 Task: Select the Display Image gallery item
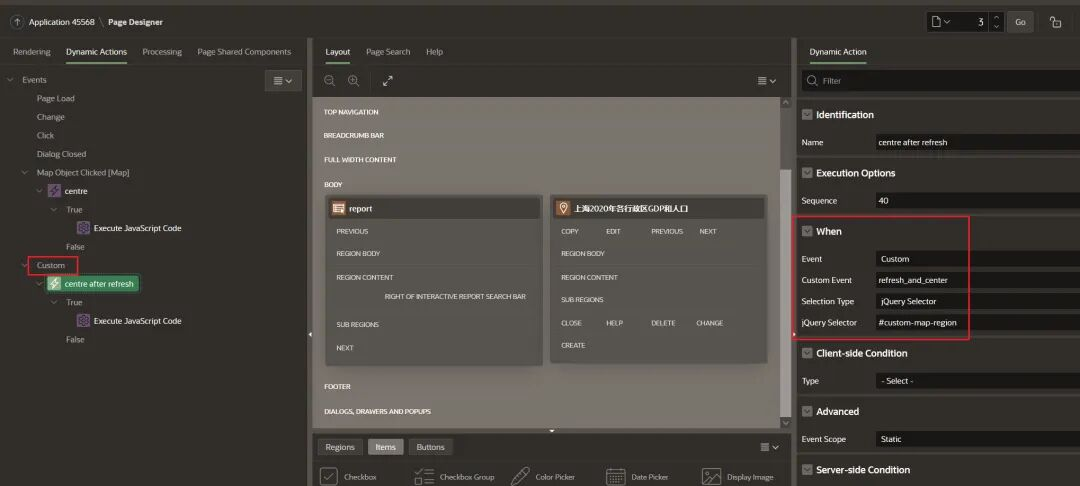[738, 476]
